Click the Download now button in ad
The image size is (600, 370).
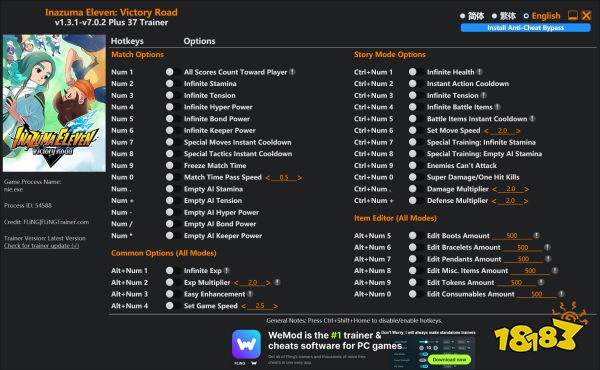pos(449,359)
